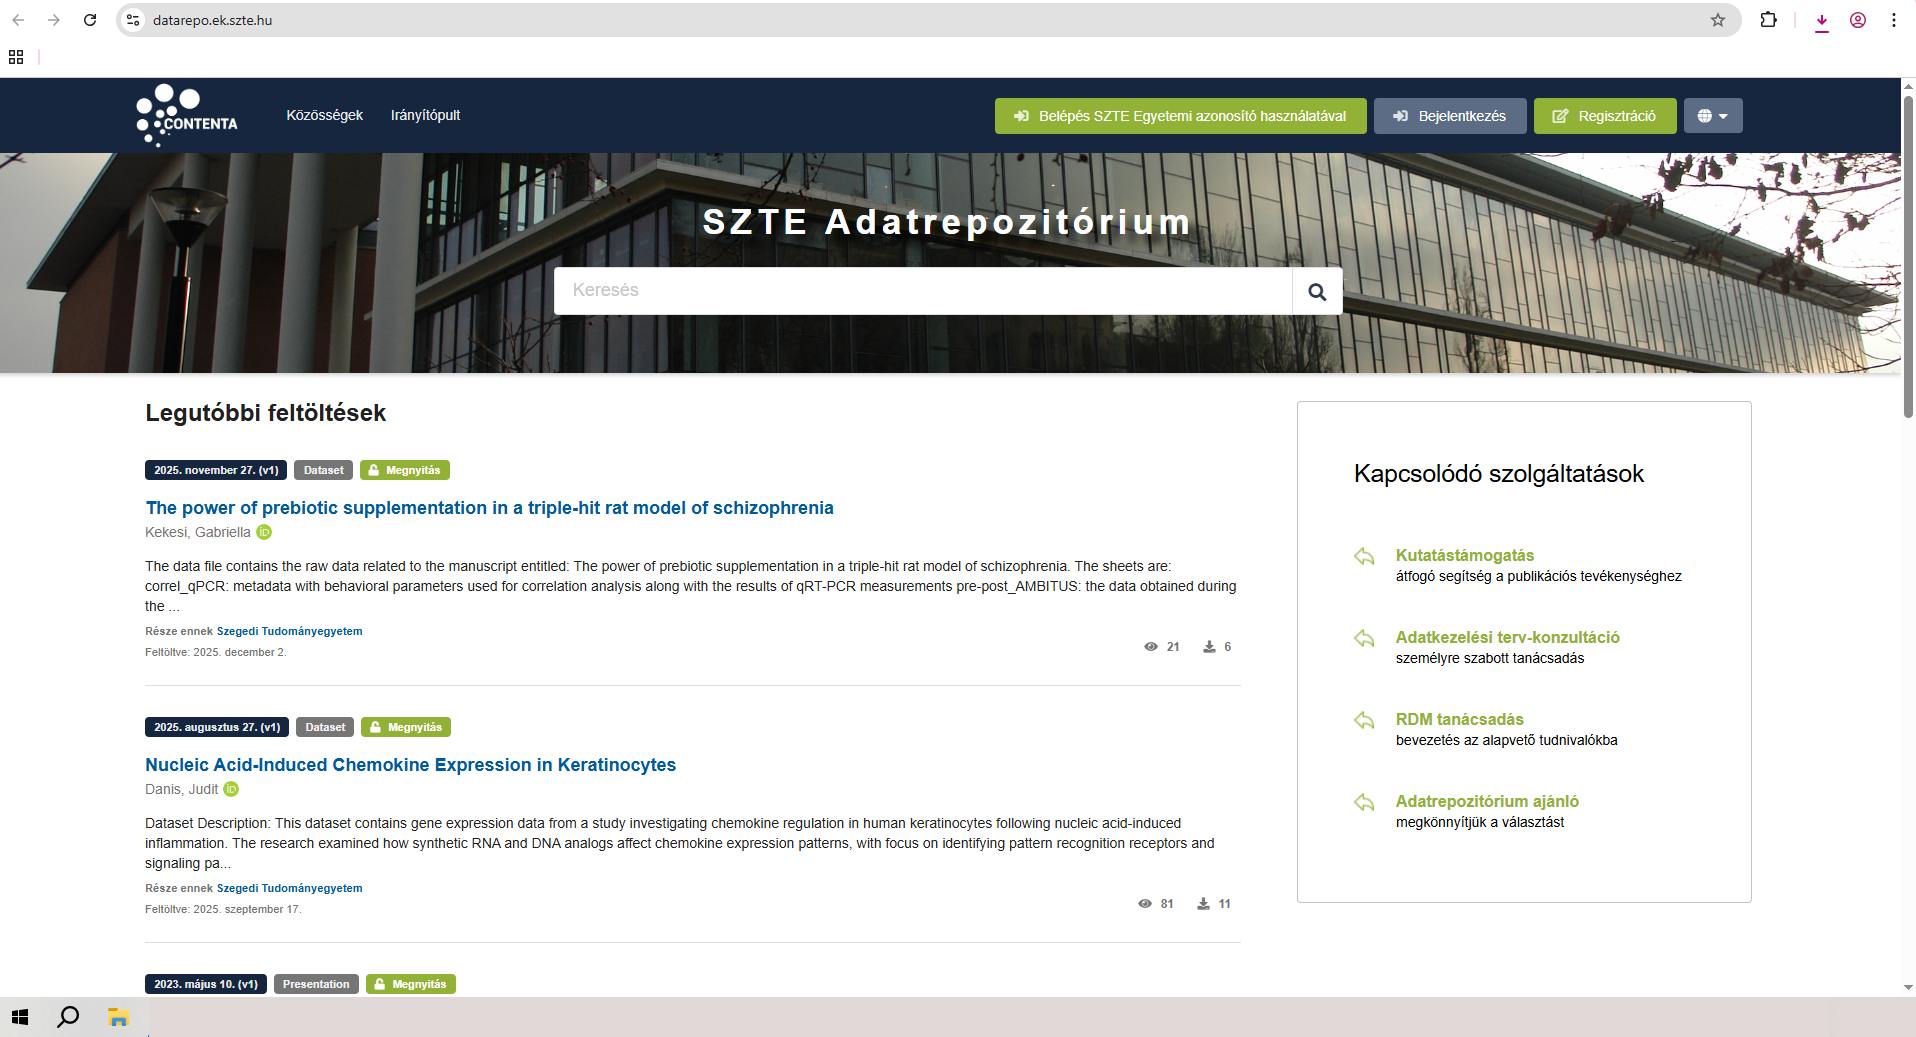Screen dimensions: 1916x1037
Task: Click the Windows Start button
Action: pos(20,1016)
